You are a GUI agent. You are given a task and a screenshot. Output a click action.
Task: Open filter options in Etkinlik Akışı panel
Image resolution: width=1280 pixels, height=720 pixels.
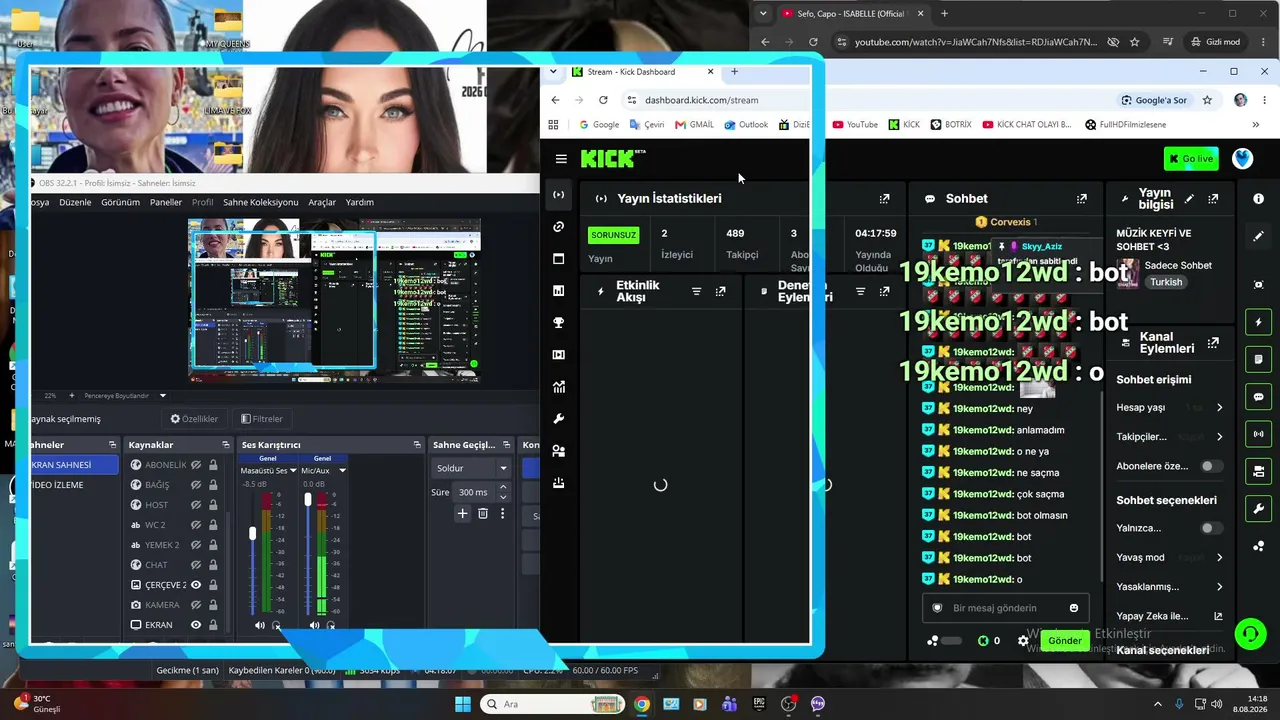coord(697,291)
